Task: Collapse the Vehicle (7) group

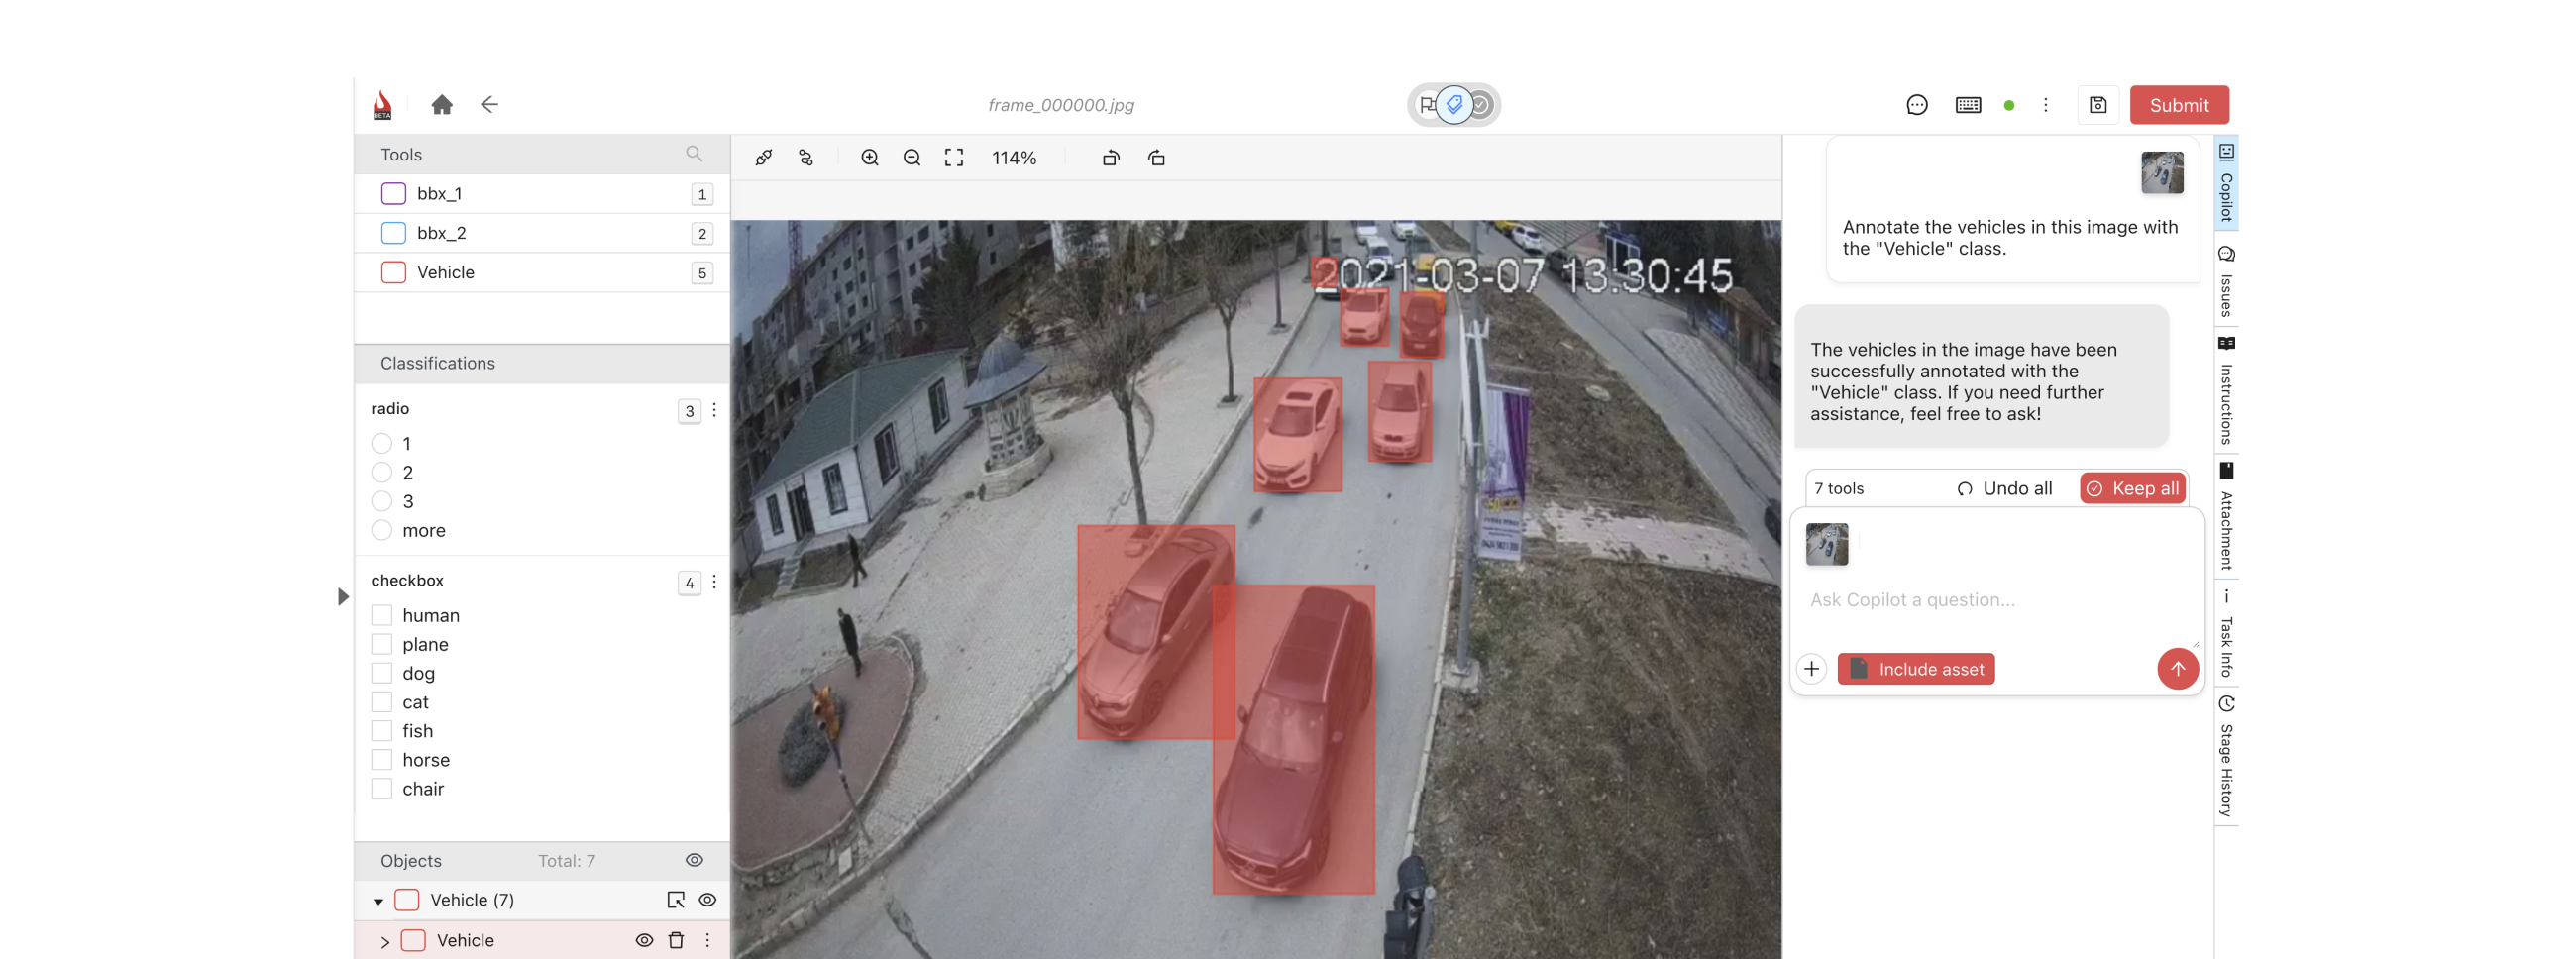Action: pos(378,901)
